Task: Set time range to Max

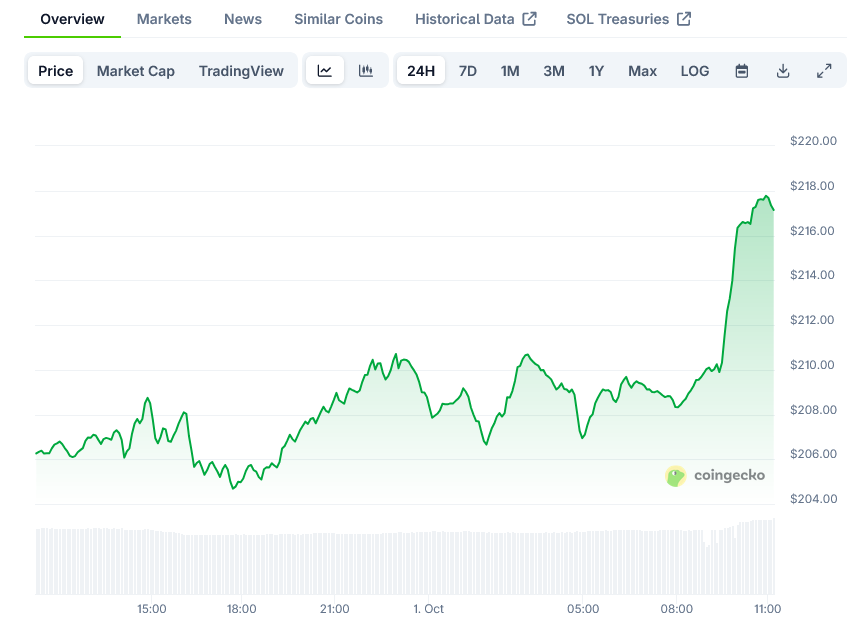Action: click(642, 71)
